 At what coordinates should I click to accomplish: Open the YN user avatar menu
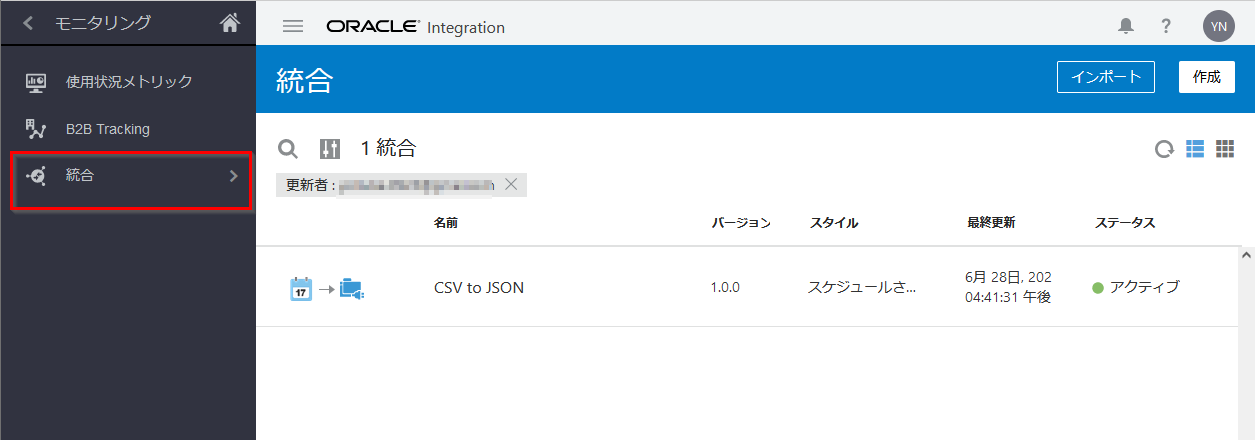point(1218,27)
